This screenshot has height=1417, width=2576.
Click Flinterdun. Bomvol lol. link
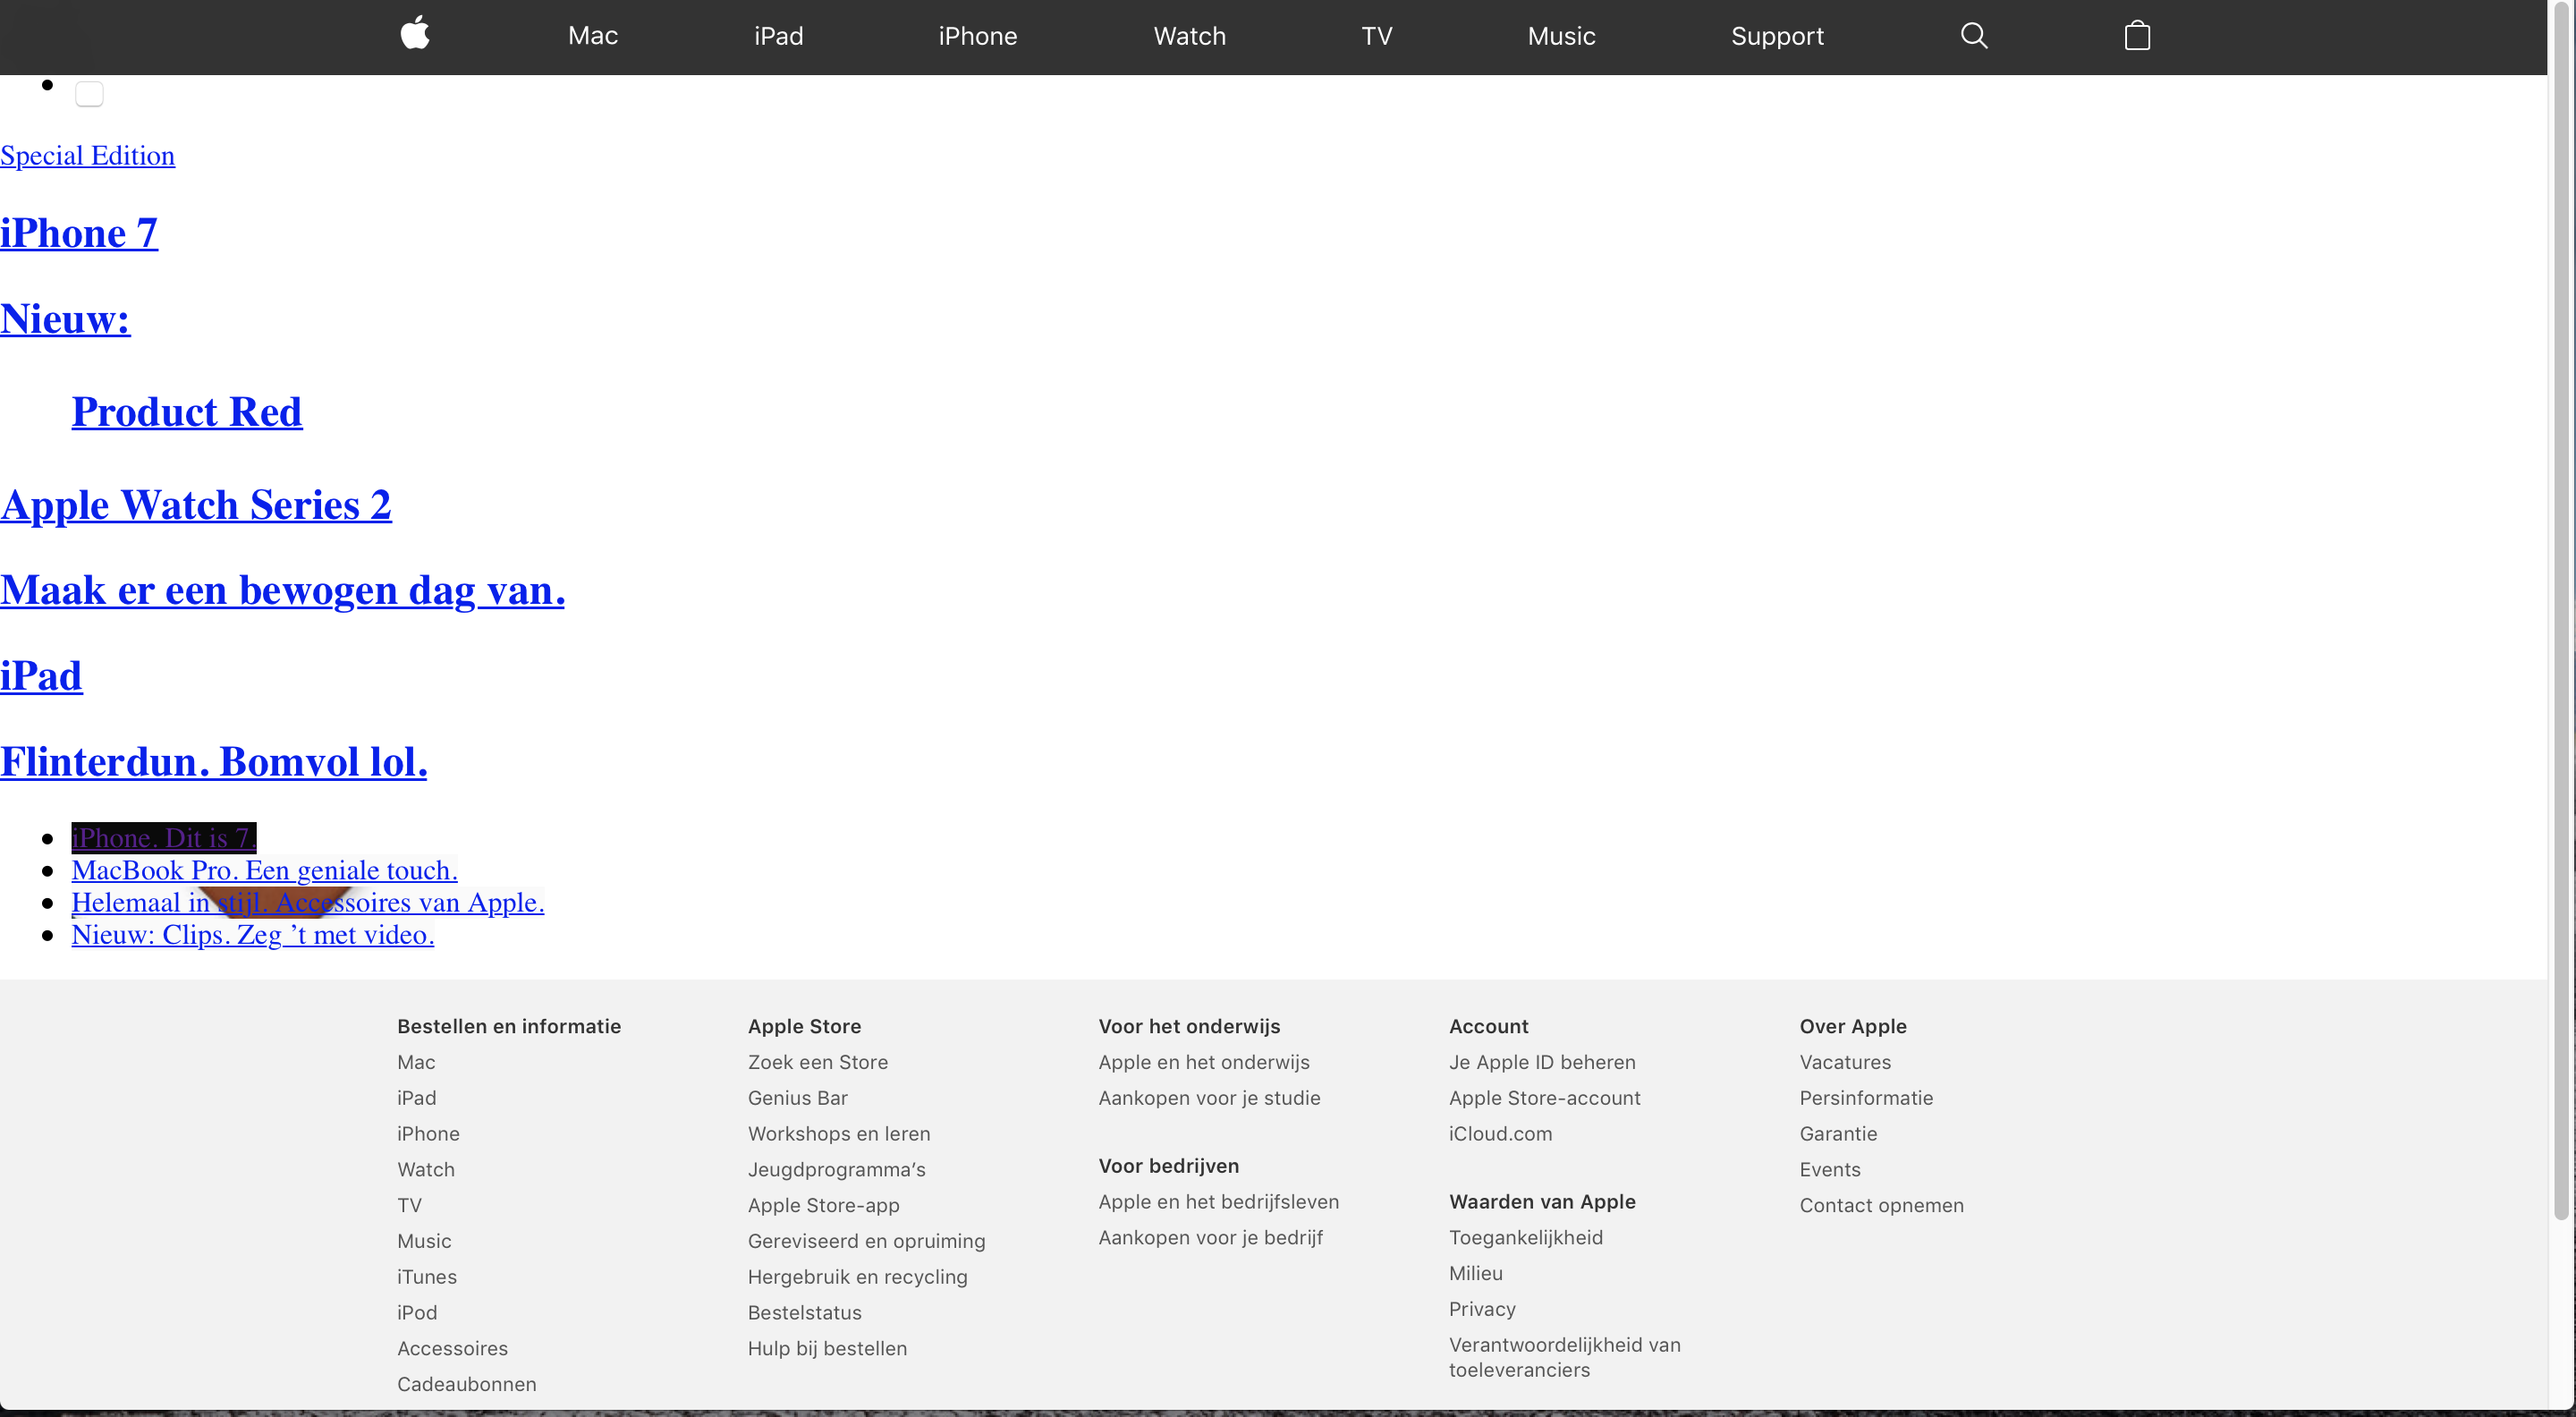pos(214,762)
